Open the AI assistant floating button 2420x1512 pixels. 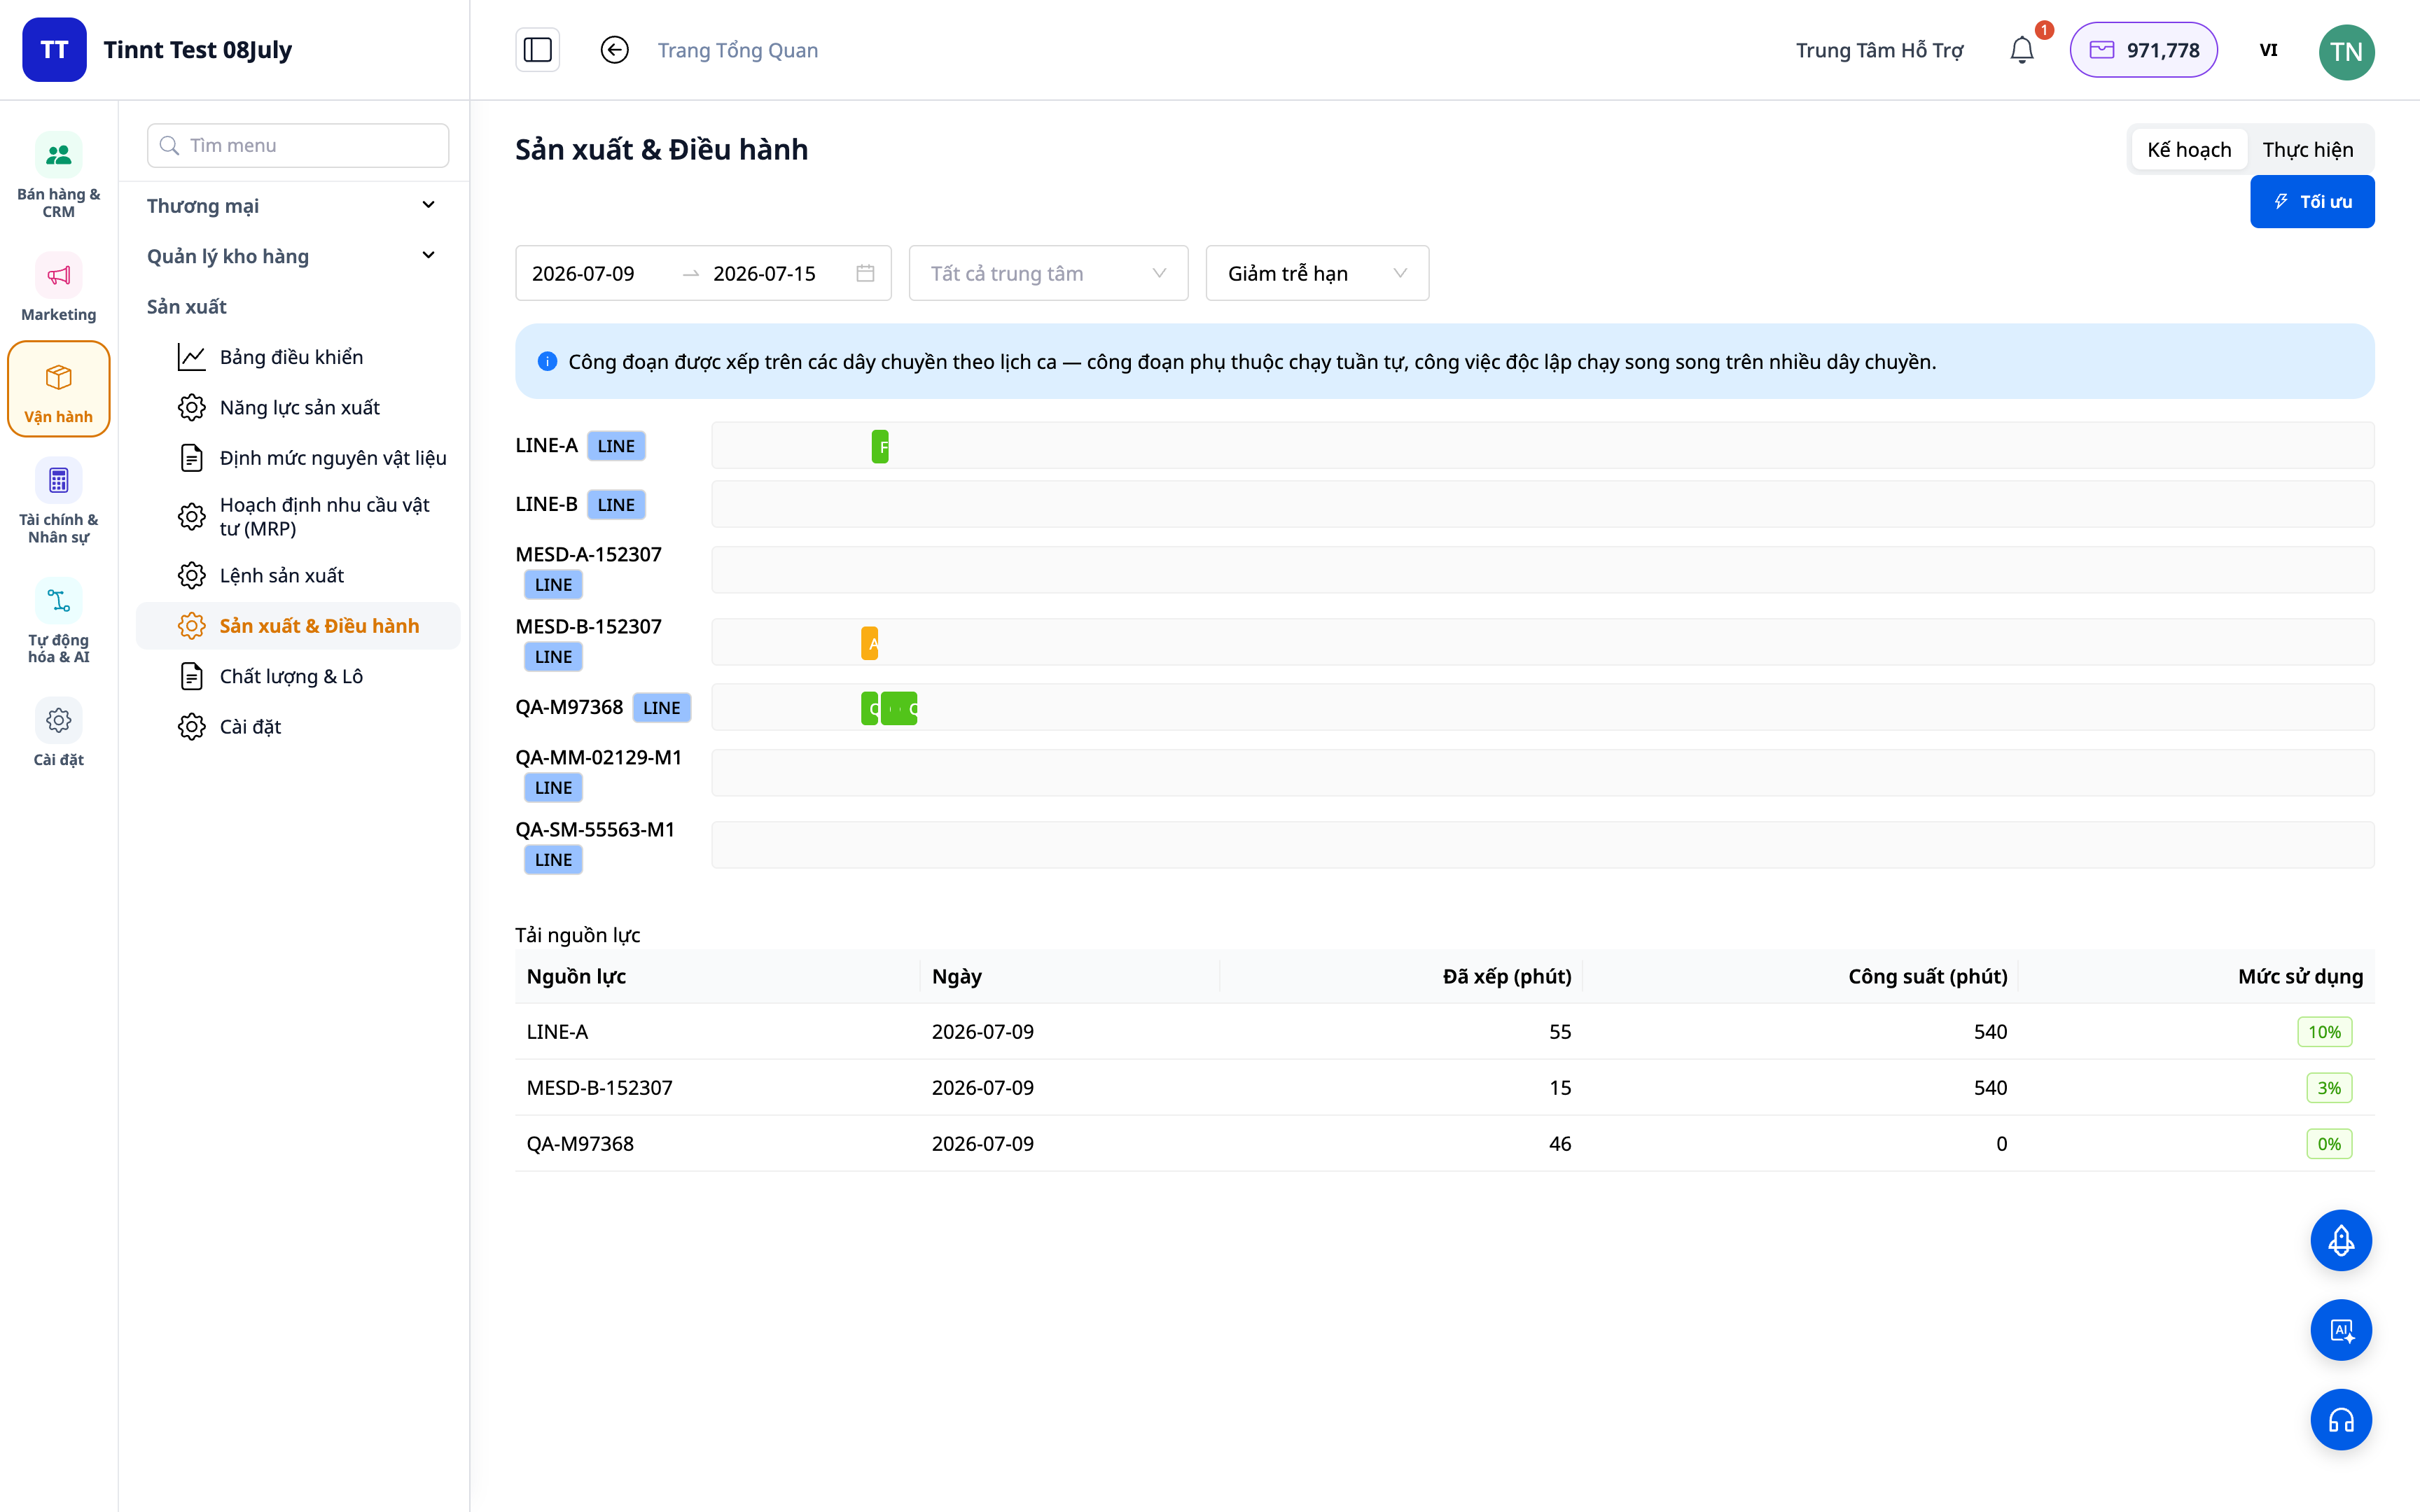click(x=2340, y=1330)
